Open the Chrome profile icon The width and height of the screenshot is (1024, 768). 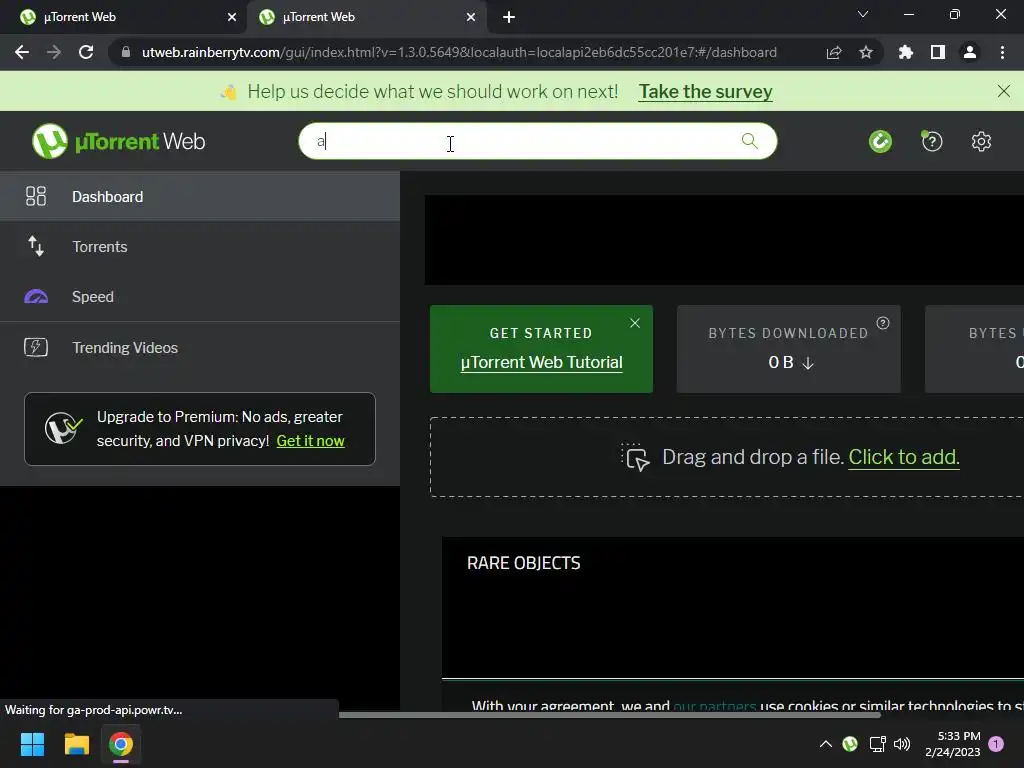970,52
